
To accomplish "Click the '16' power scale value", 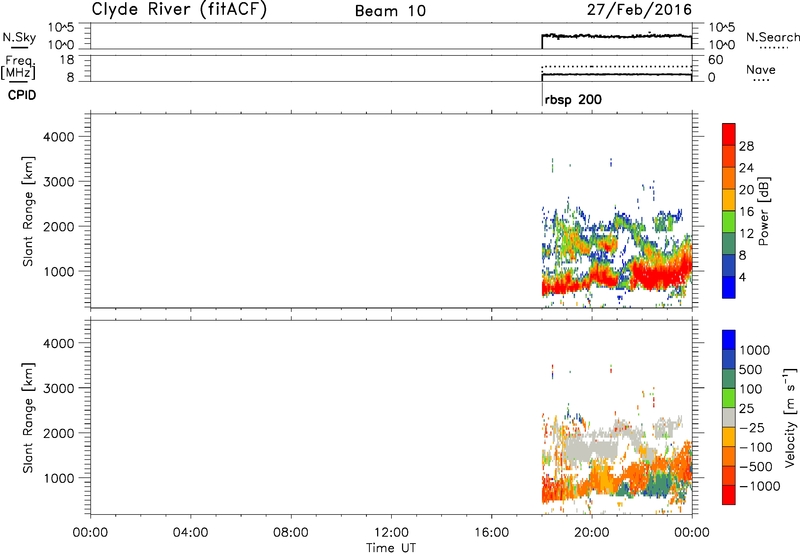I will (x=746, y=212).
